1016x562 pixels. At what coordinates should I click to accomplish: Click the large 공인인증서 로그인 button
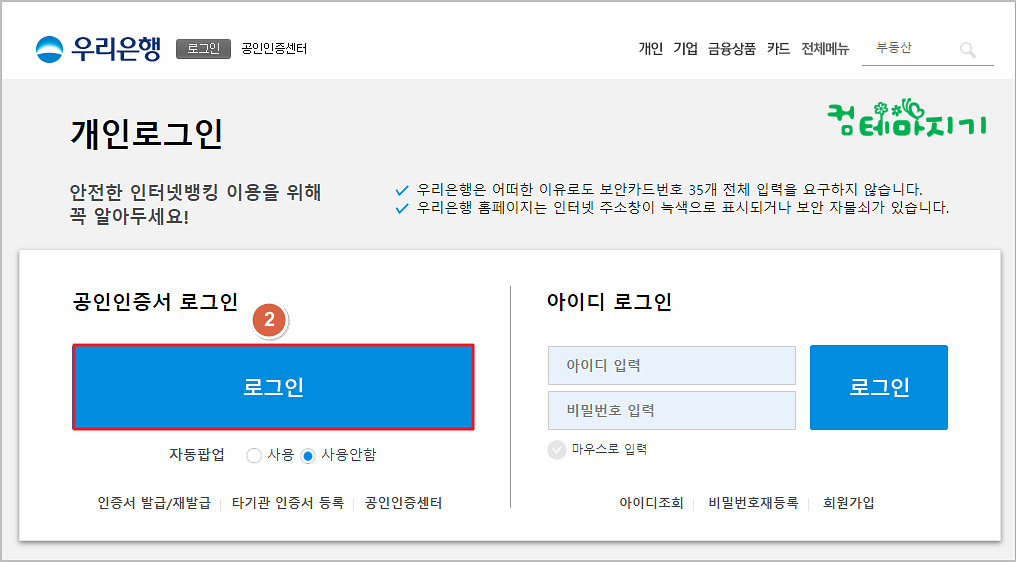273,387
